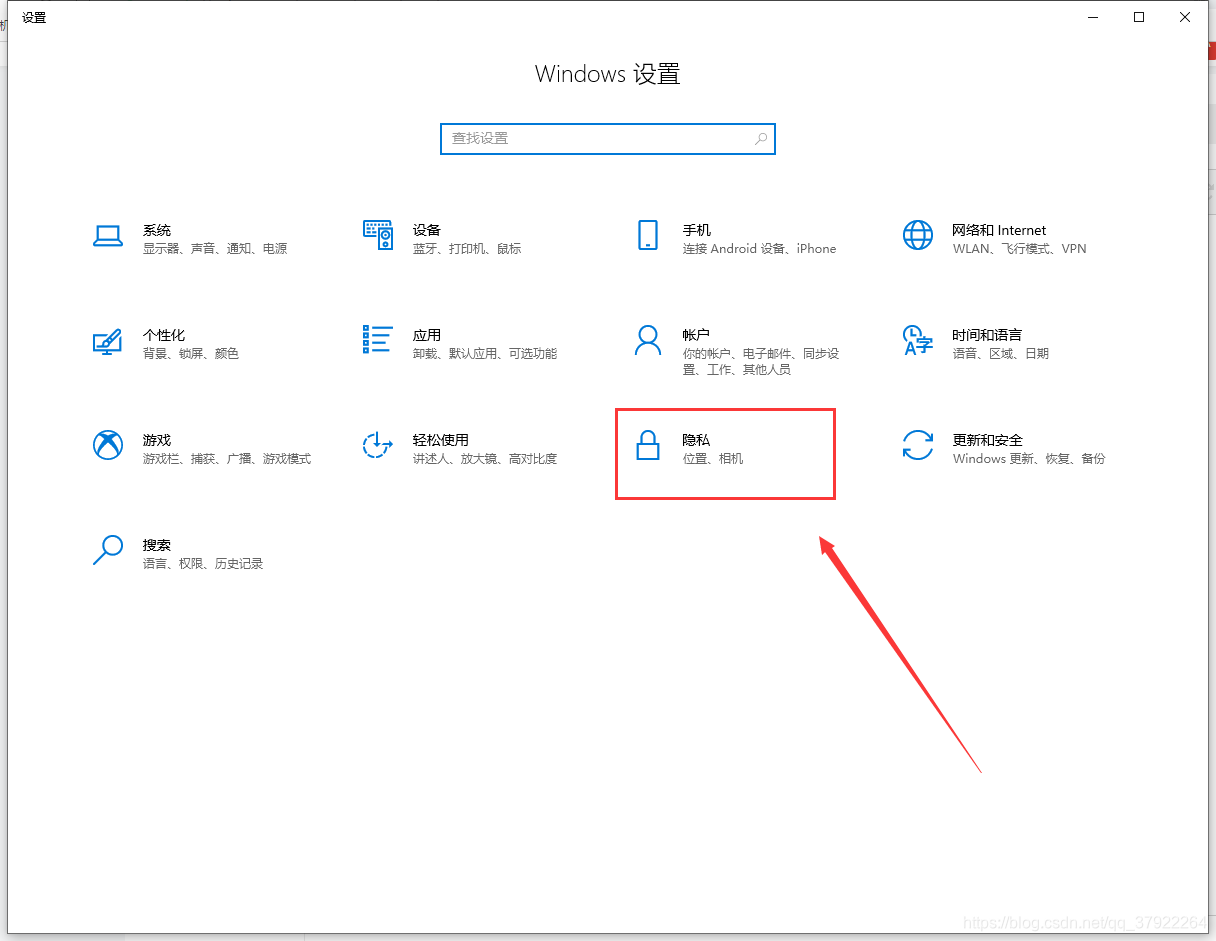Click the 连接 Android 设备、iPhone description
Image resolution: width=1216 pixels, height=941 pixels.
(x=759, y=249)
